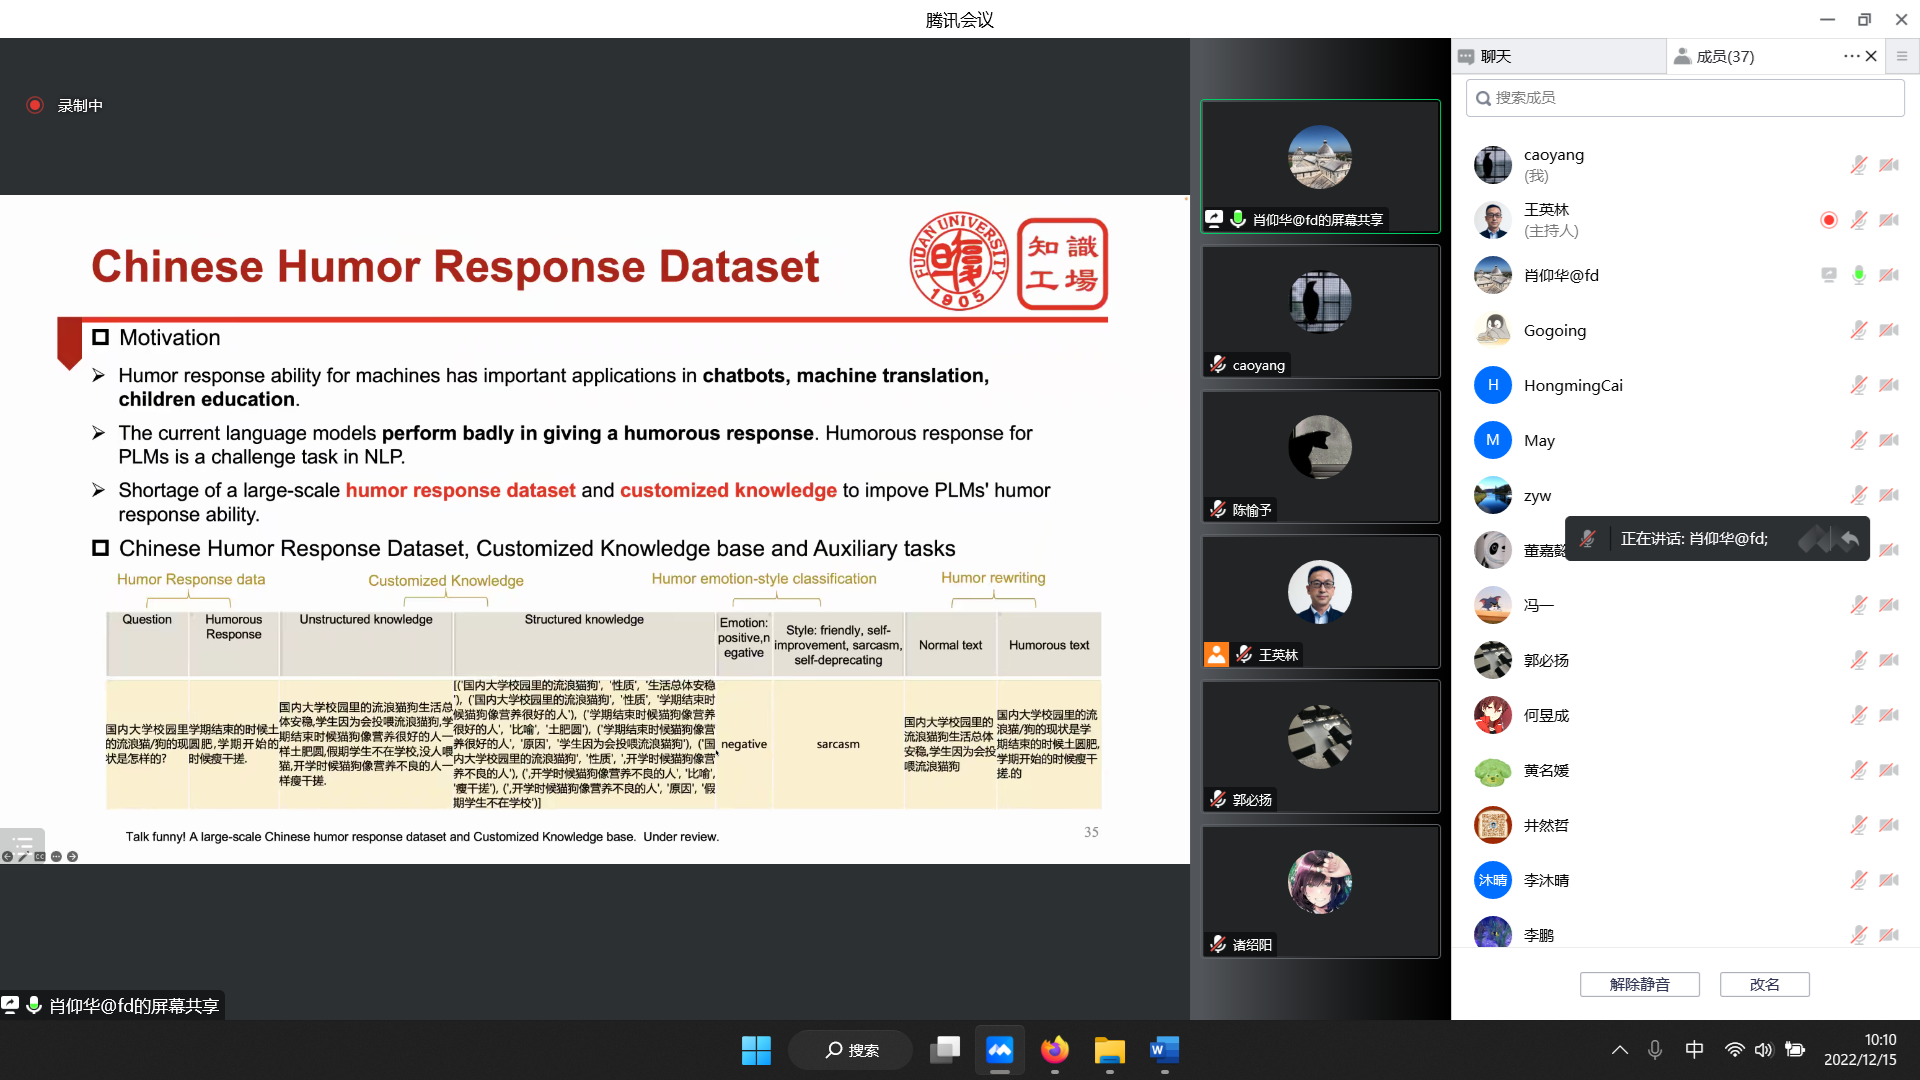Click the 改名 rename button

1765,985
